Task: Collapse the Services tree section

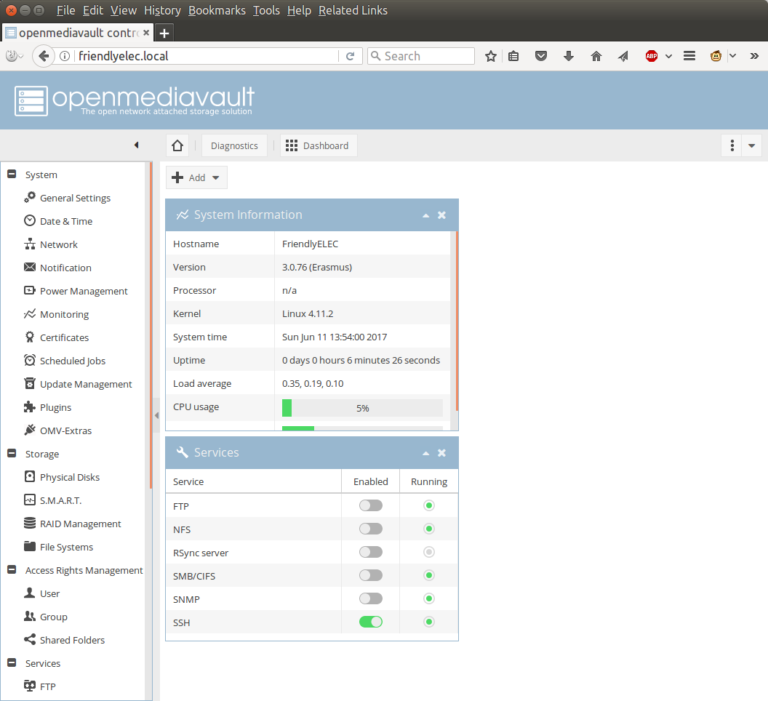Action: (12, 663)
